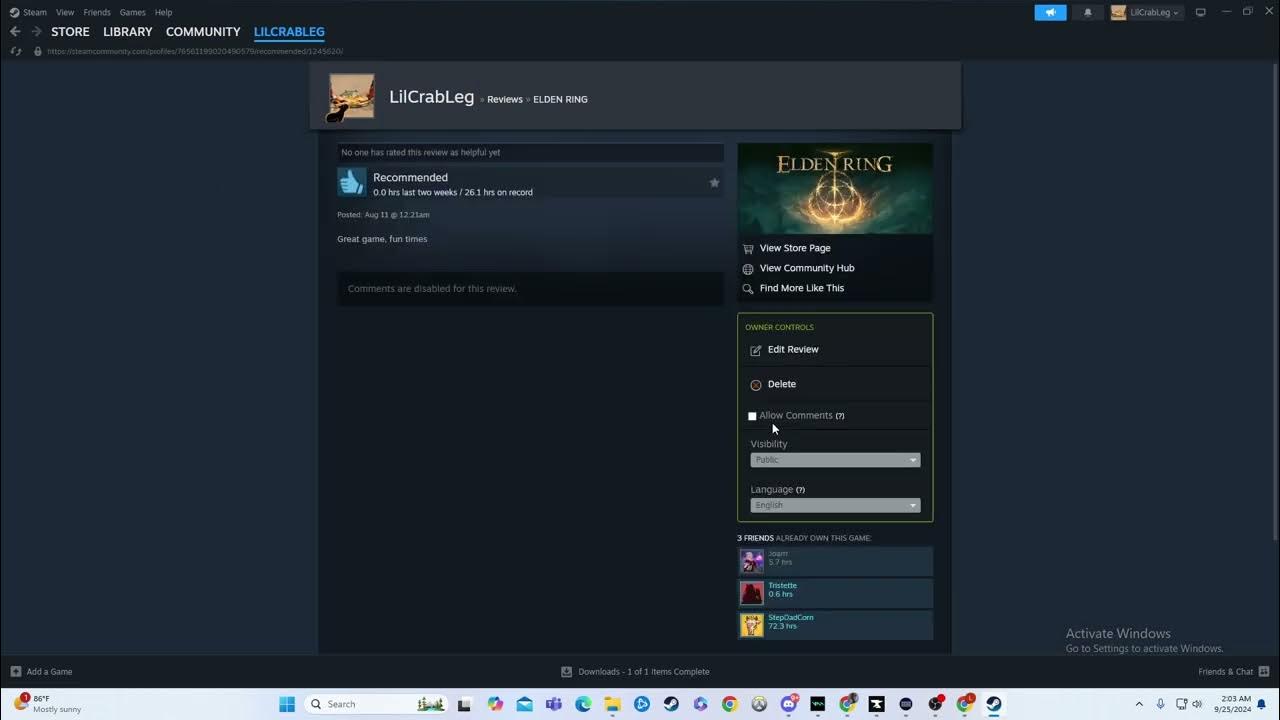Click the star icon on the review
The image size is (1280, 720).
tap(714, 183)
